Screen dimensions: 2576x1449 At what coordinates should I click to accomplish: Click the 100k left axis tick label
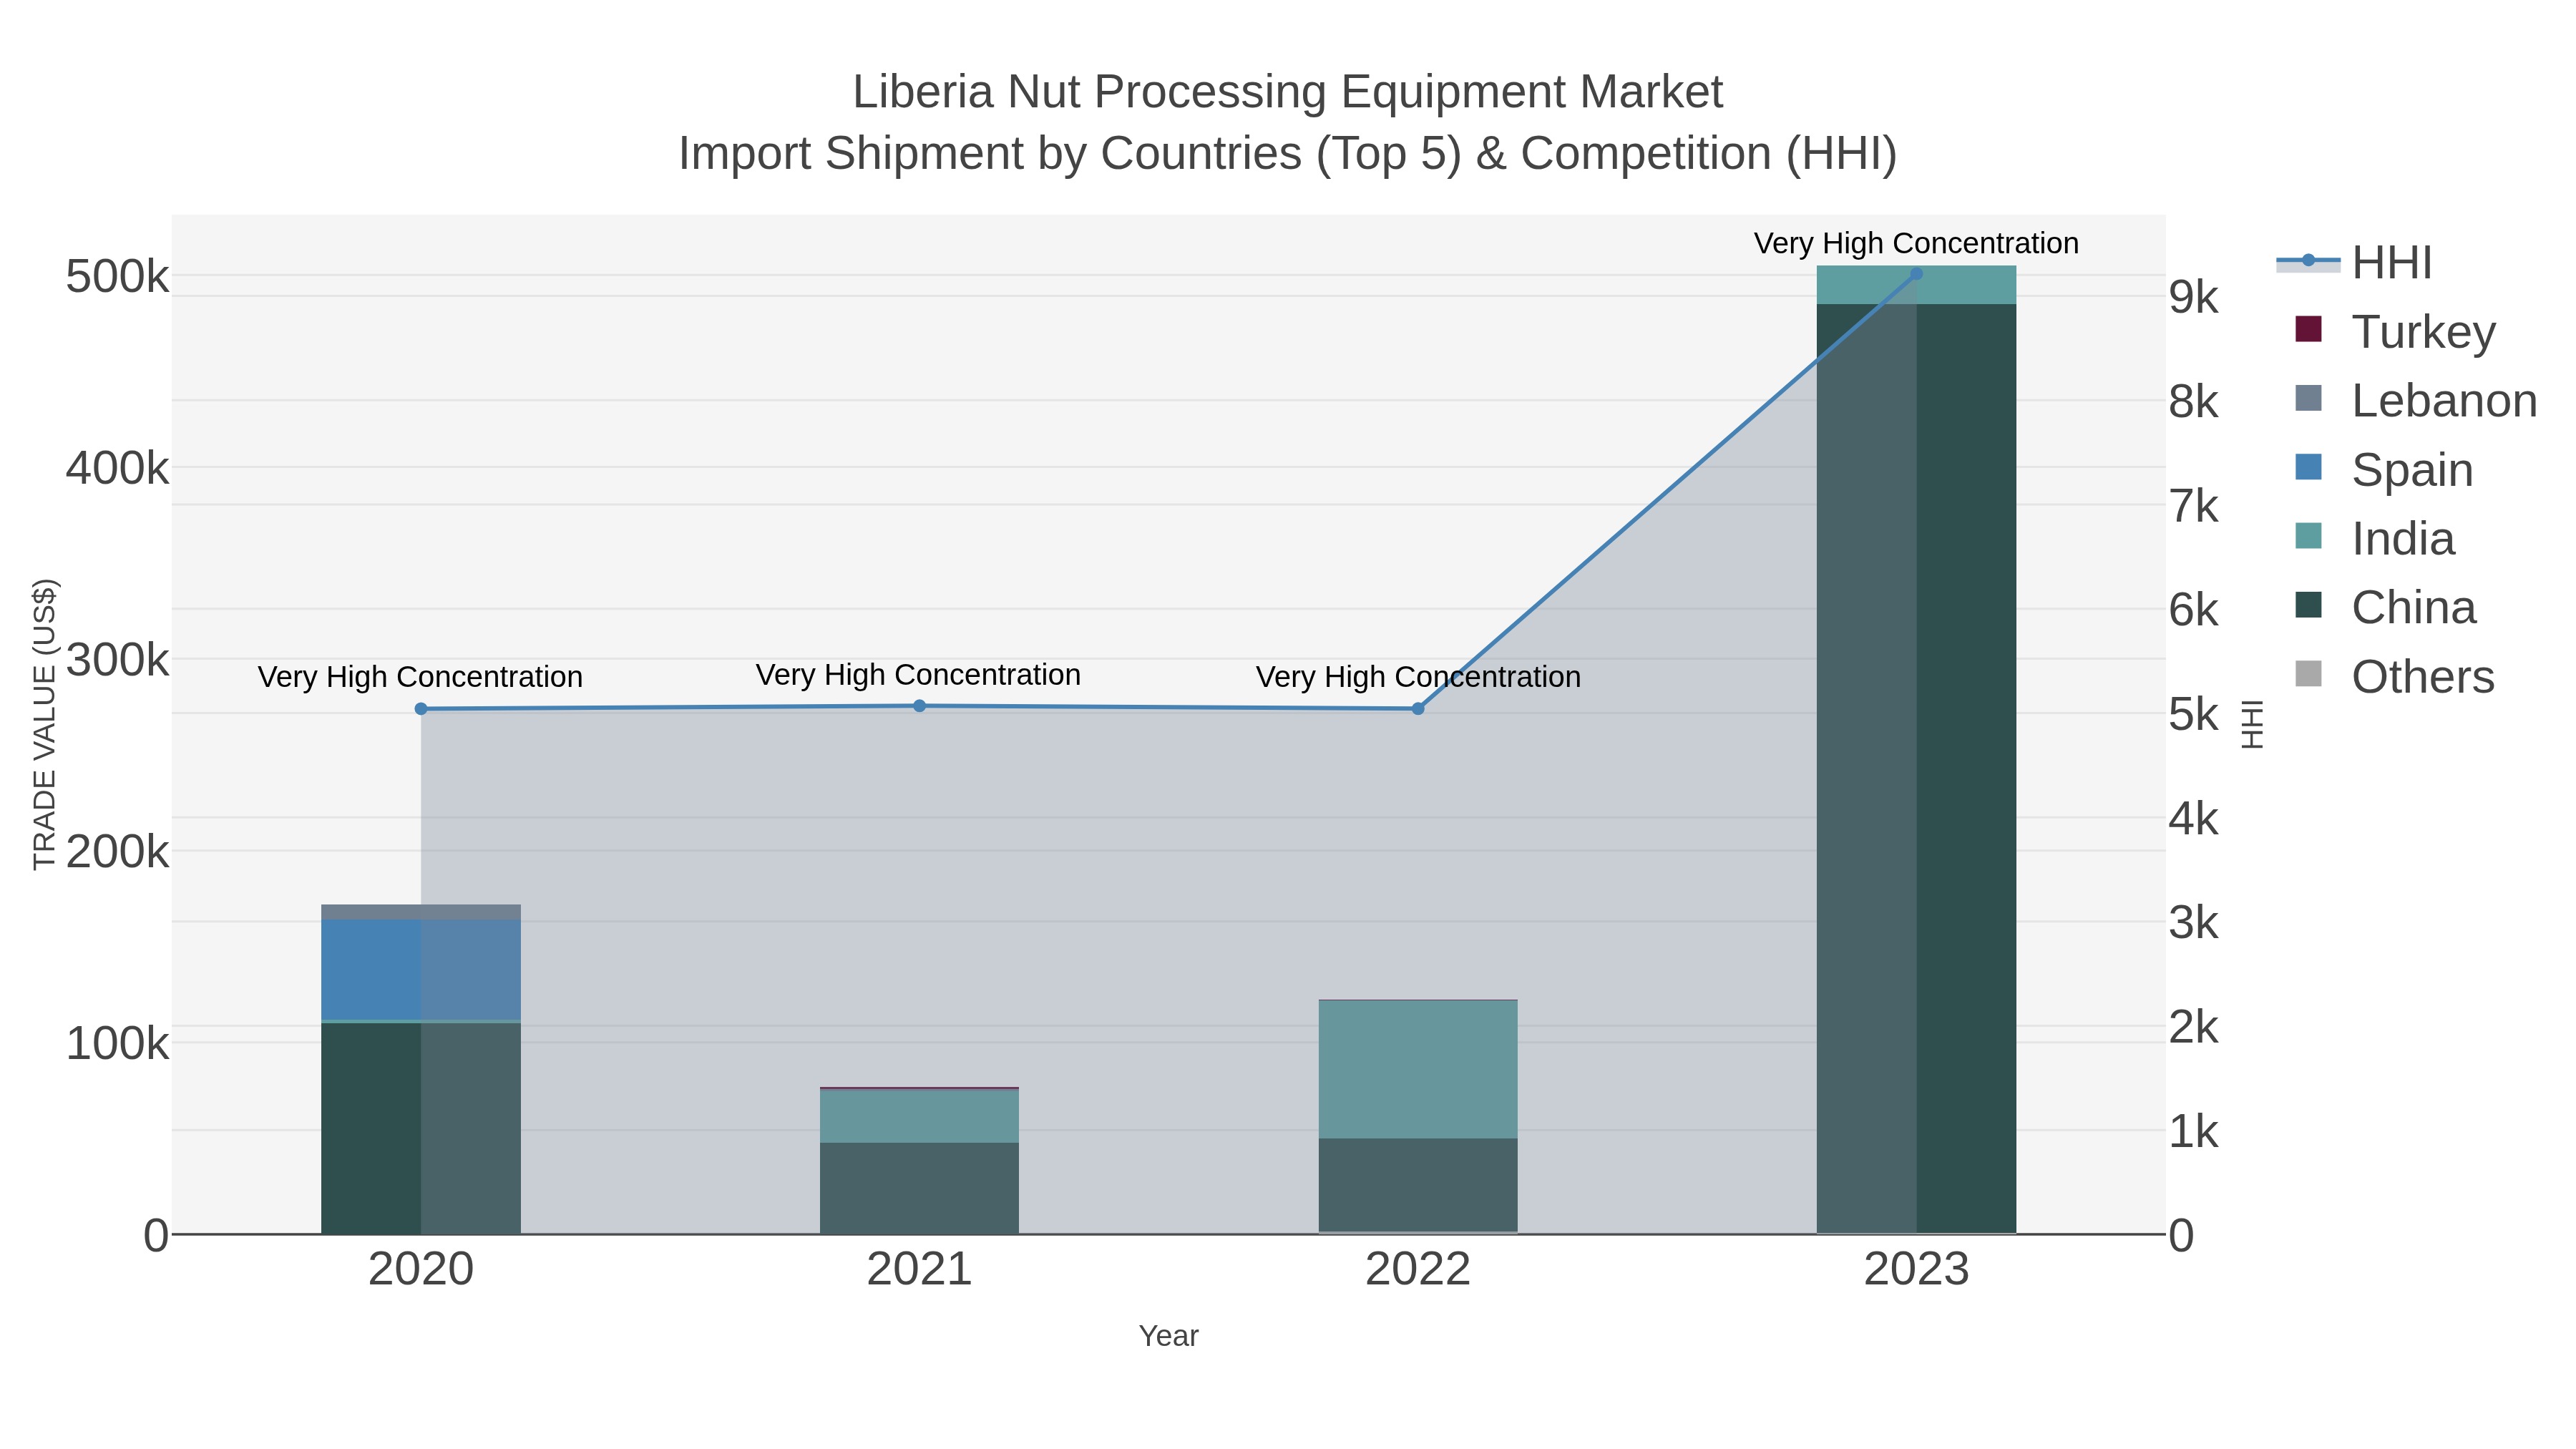pyautogui.click(x=117, y=1044)
